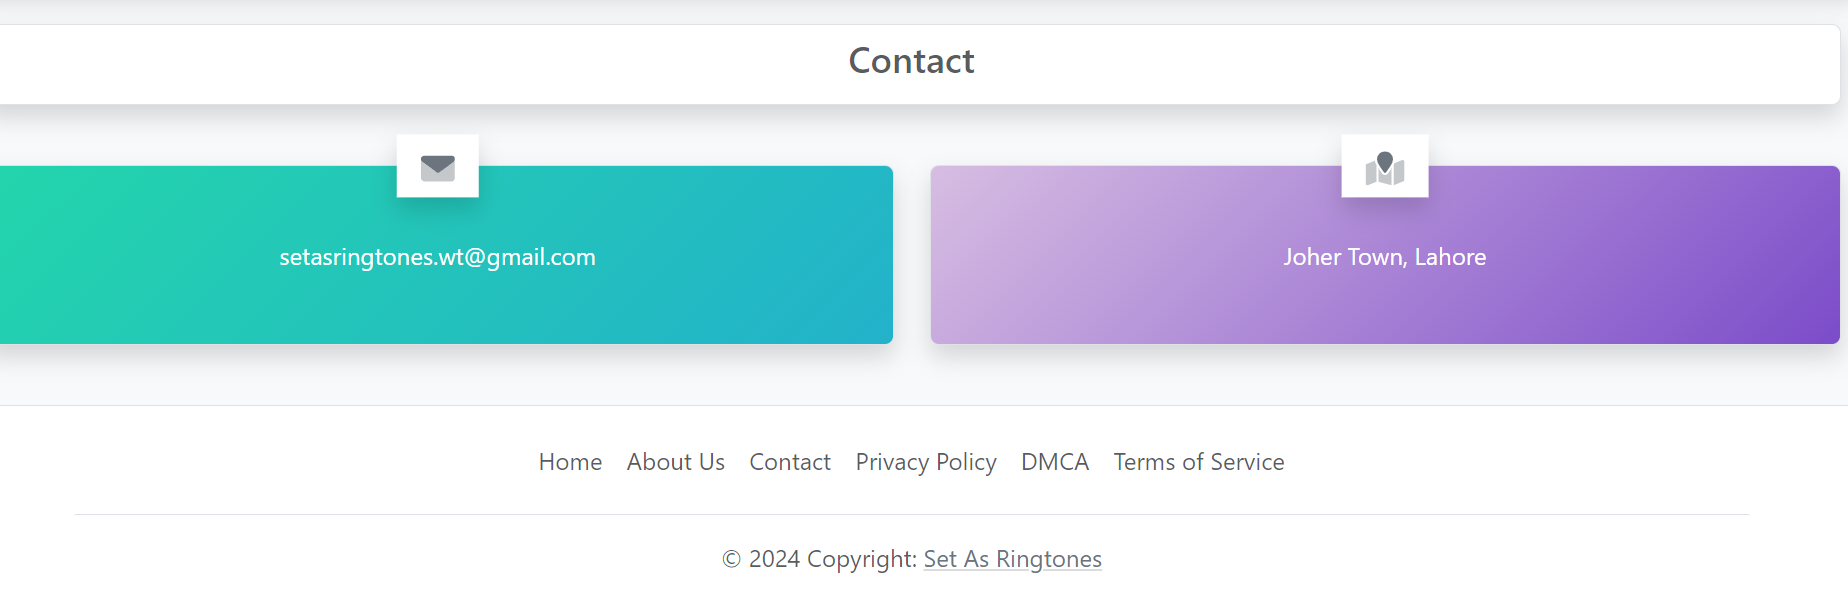This screenshot has width=1848, height=594.
Task: View the DMCA page
Action: [1054, 462]
